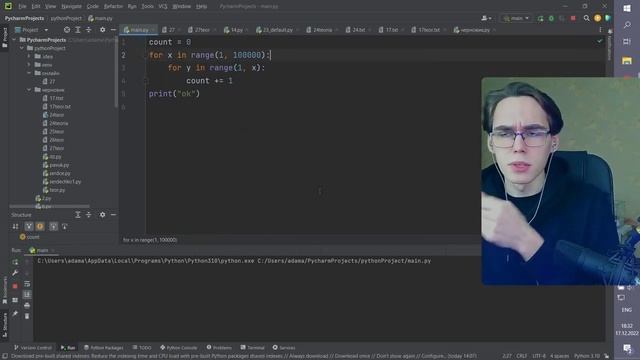Select opened file target icon in Project panel
Image resolution: width=640 pixels, height=360 pixels.
pos(67,30)
